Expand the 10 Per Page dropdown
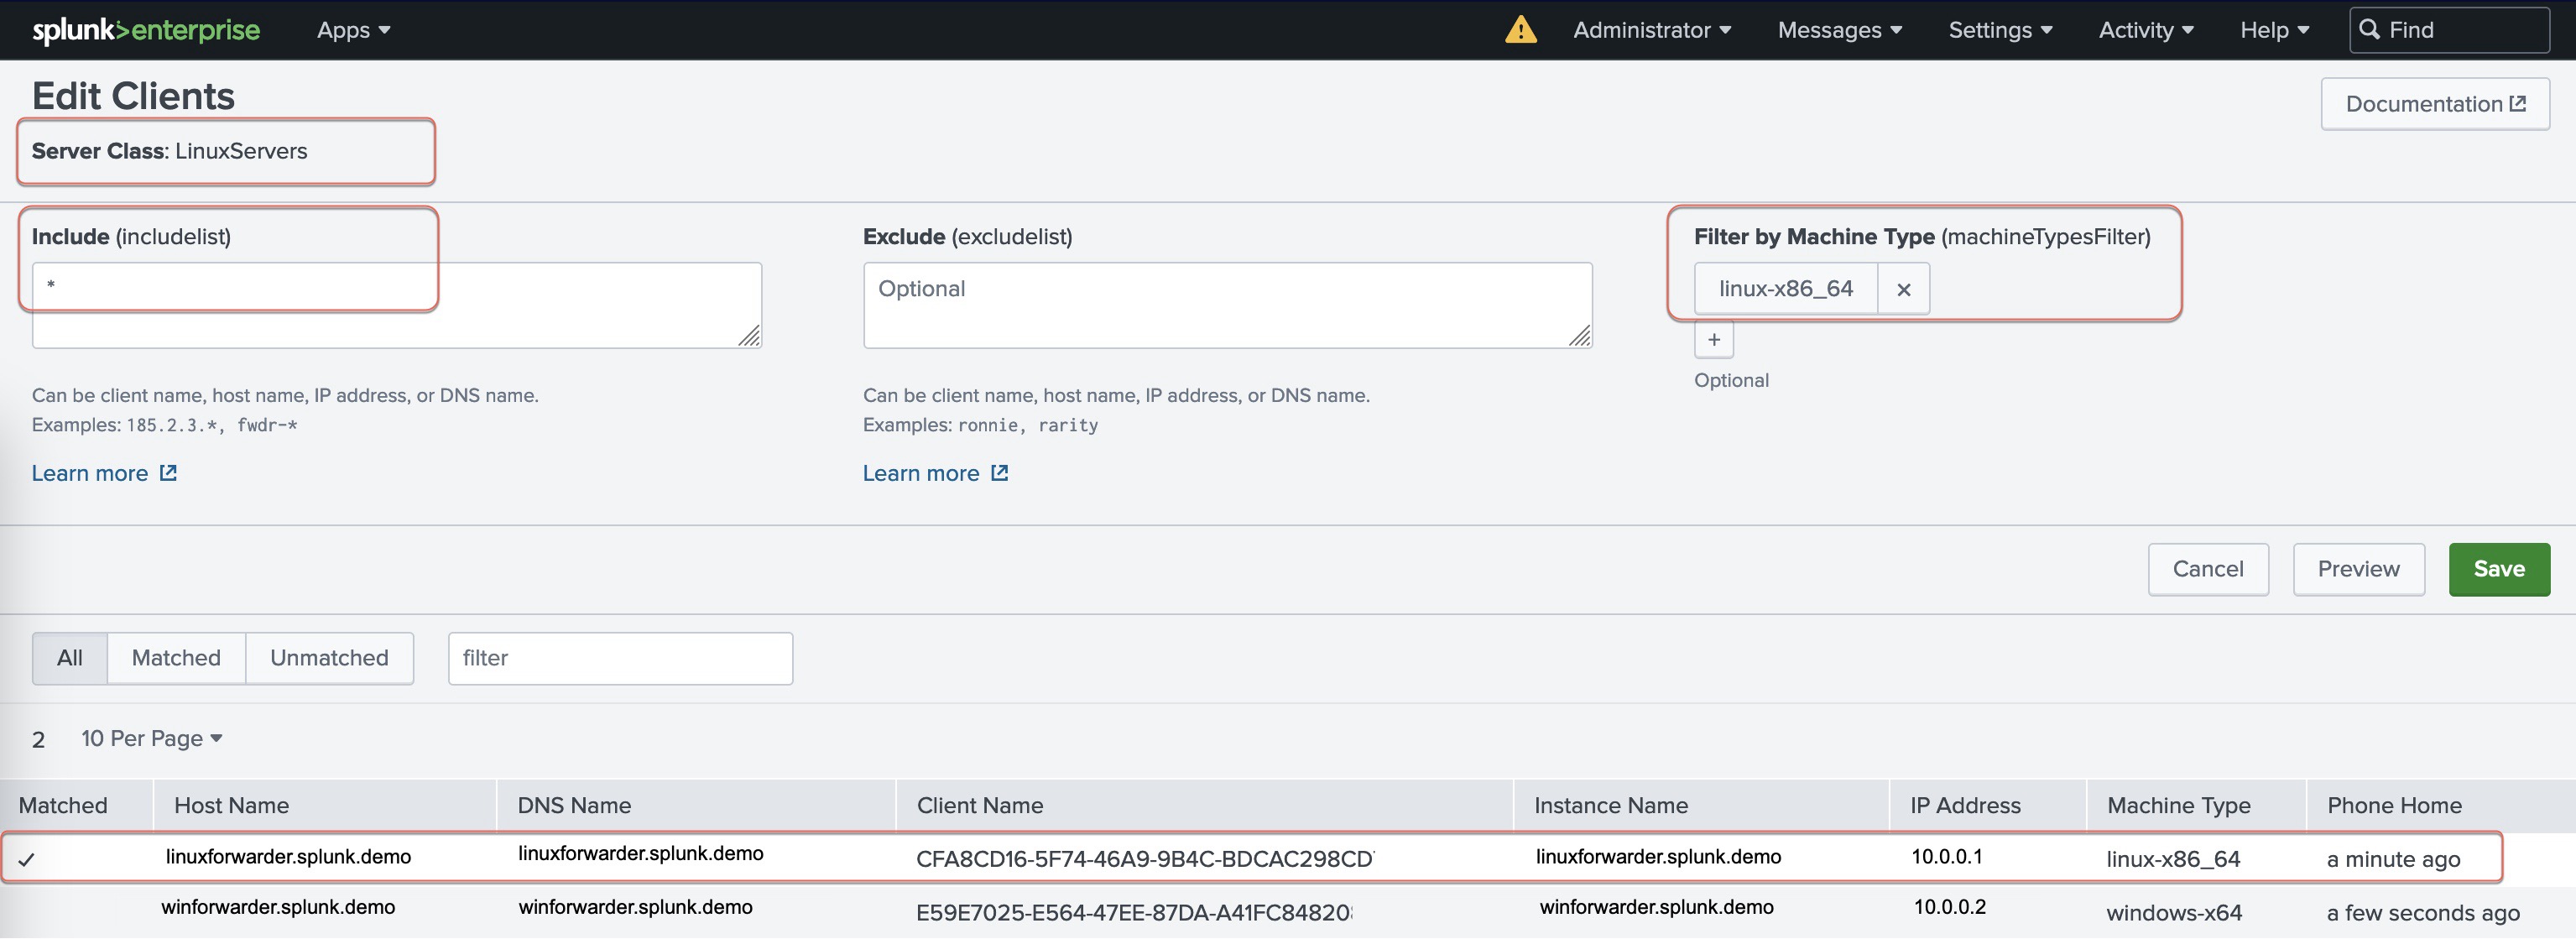The width and height of the screenshot is (2576, 939). (151, 738)
